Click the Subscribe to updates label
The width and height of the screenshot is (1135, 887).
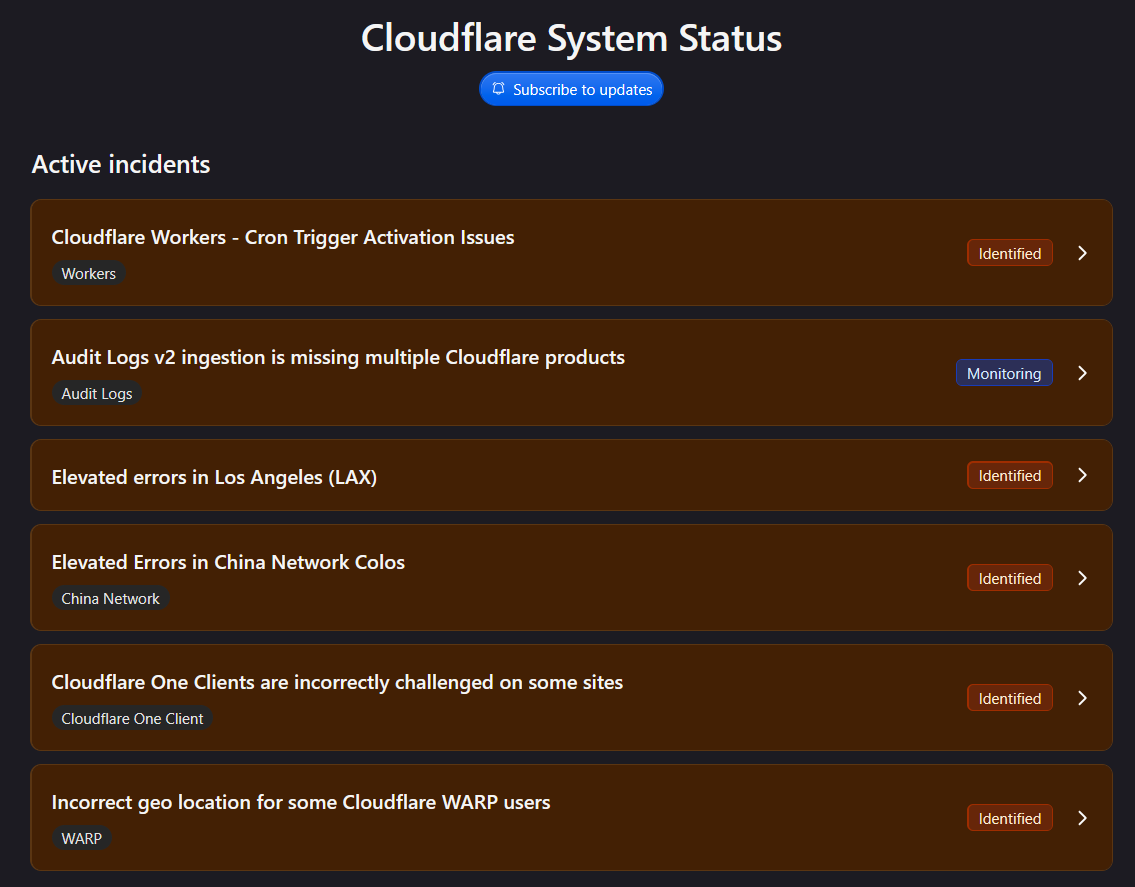tap(583, 90)
